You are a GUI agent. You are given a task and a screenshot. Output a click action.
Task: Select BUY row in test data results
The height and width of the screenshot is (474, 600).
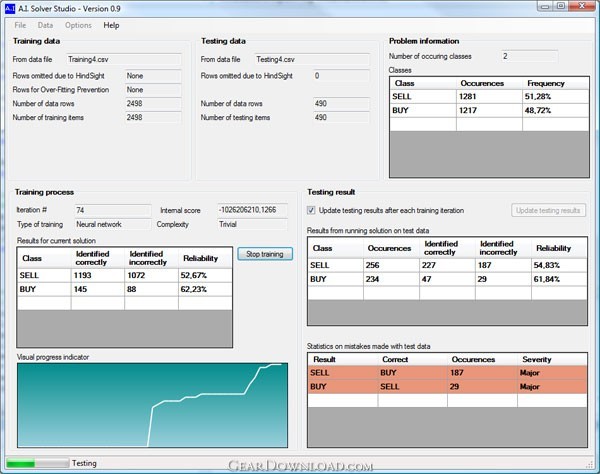click(x=447, y=279)
